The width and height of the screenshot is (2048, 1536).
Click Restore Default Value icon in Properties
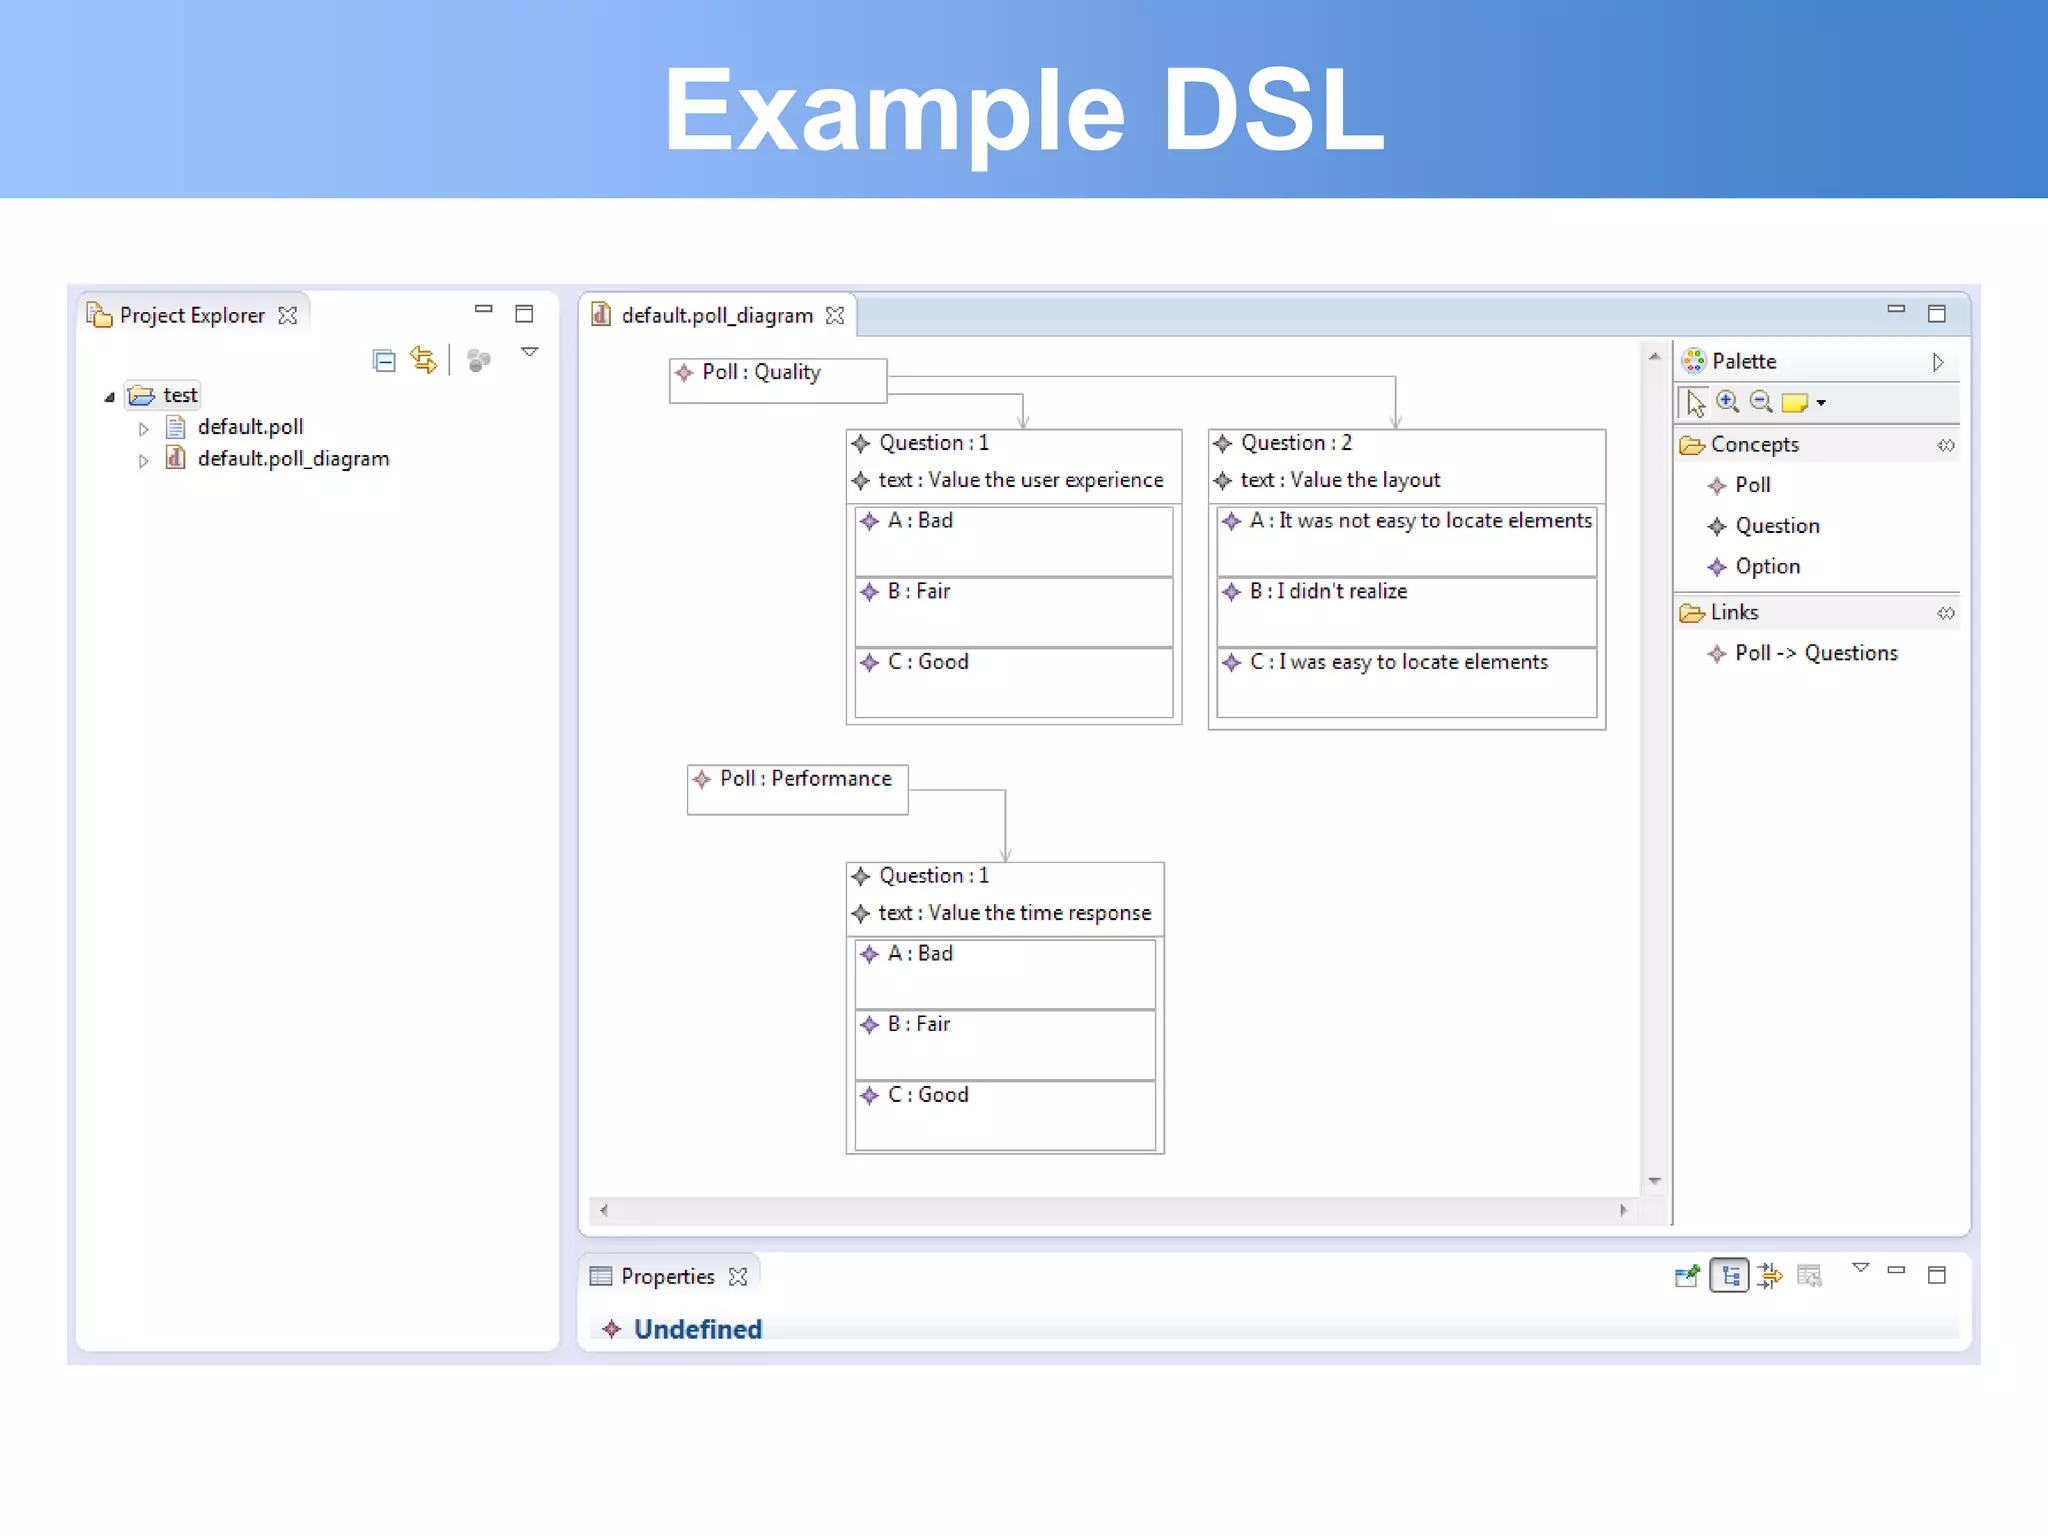(x=1810, y=1276)
